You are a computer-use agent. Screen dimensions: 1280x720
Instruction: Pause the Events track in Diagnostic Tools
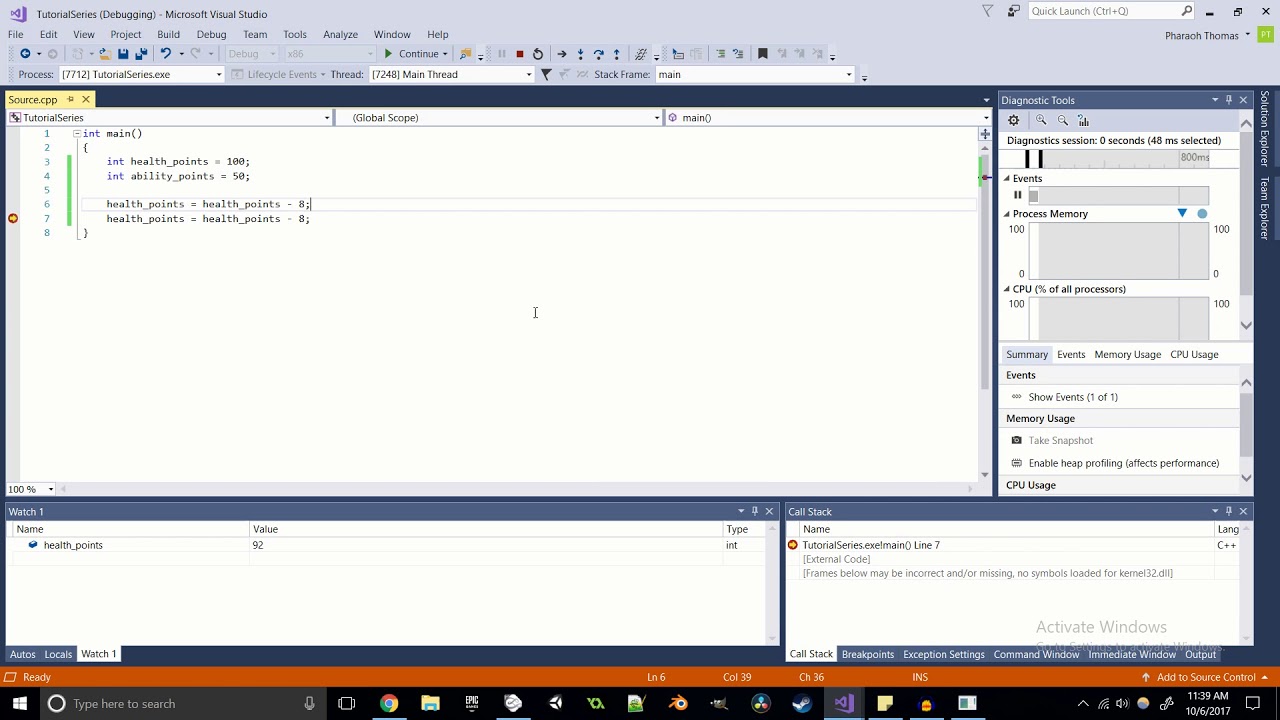pos(1017,195)
